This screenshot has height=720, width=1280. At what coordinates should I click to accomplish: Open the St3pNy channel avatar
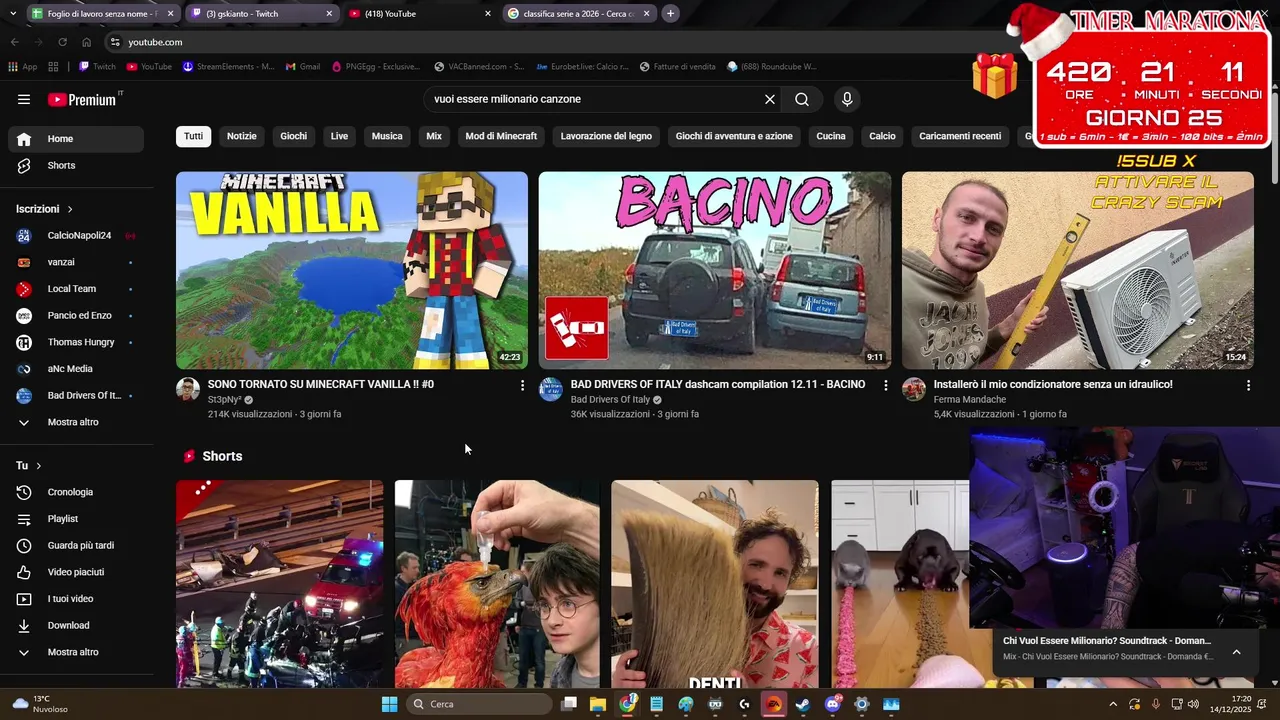tap(188, 389)
